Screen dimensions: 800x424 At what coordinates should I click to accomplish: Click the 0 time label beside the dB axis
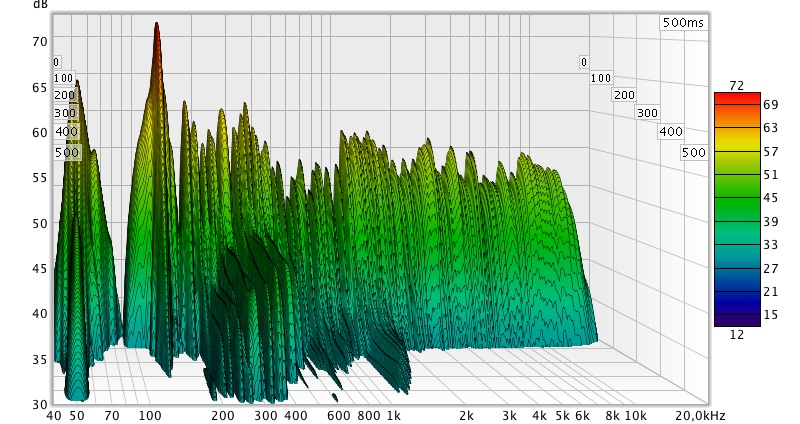coord(56,62)
